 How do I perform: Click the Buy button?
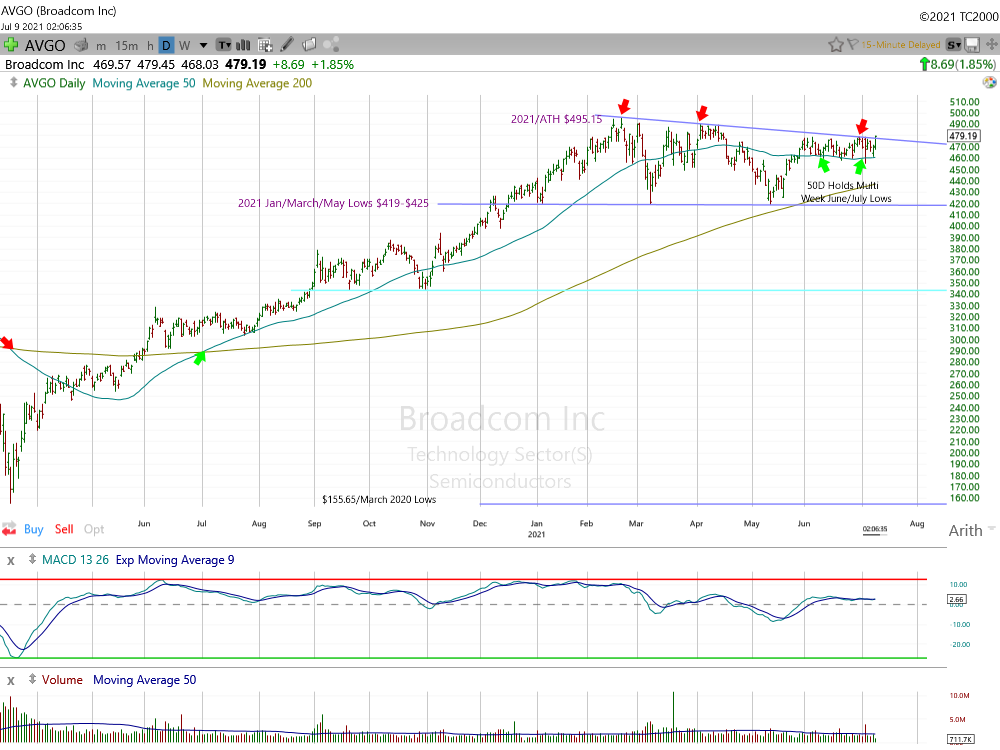click(34, 529)
